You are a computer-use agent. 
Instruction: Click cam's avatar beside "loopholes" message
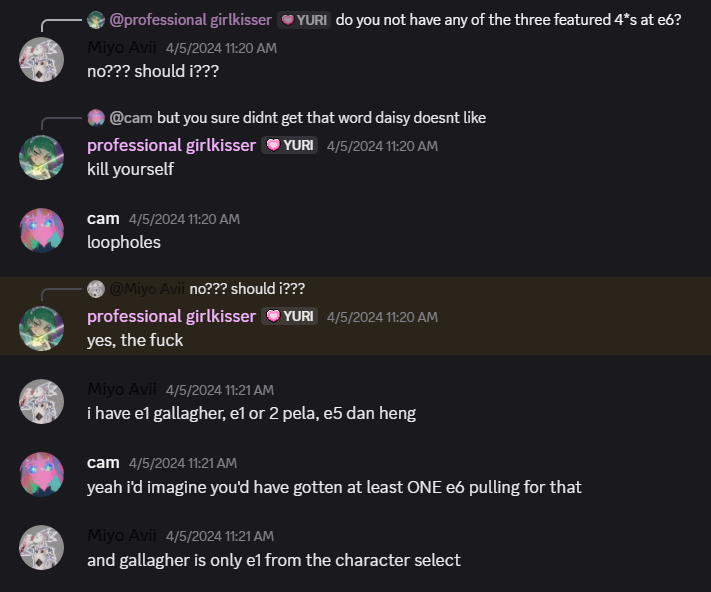(x=42, y=230)
